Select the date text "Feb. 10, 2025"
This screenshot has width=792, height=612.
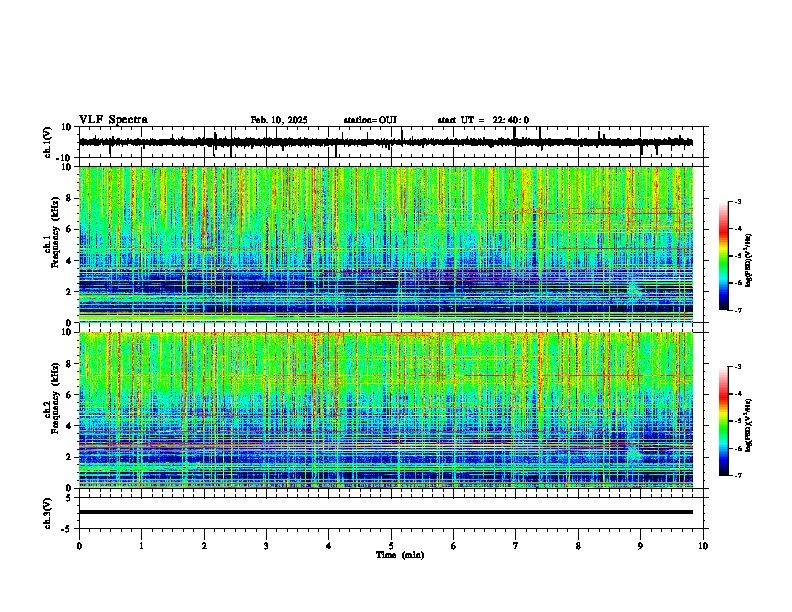279,120
